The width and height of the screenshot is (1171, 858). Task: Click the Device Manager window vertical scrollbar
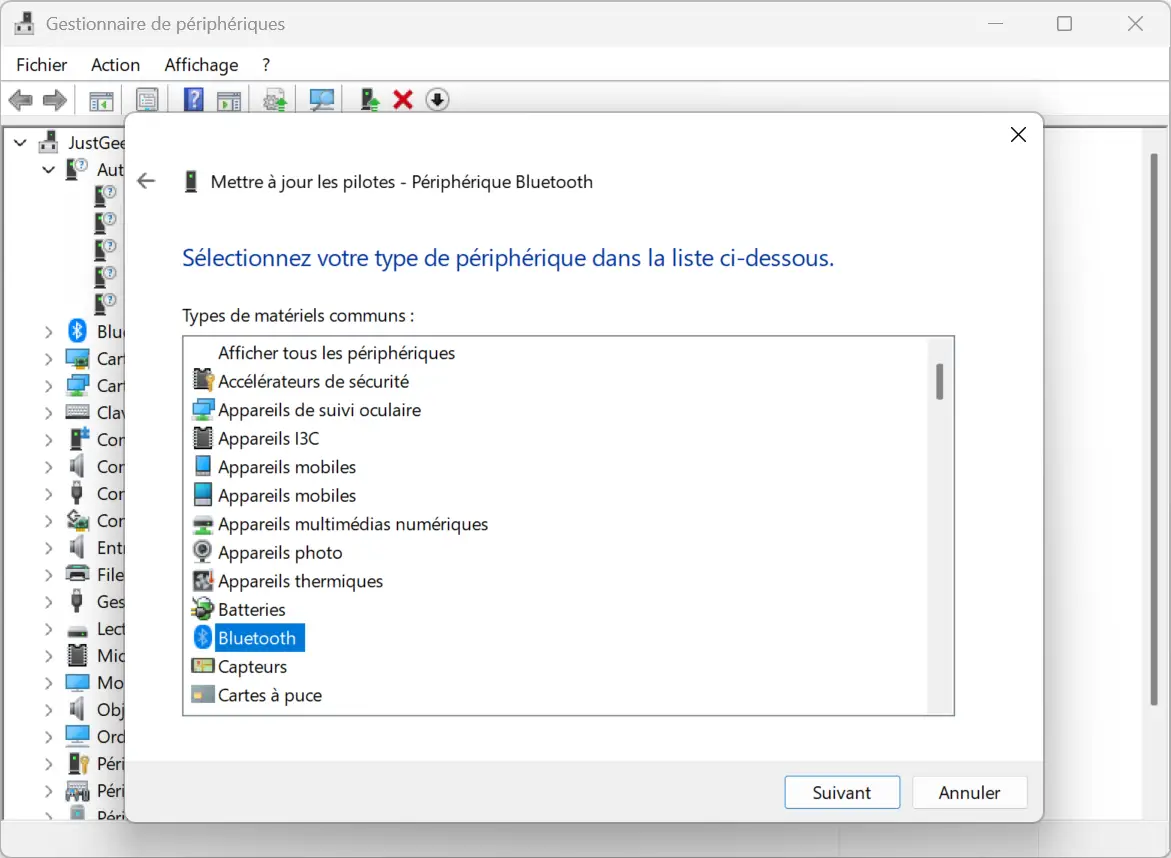point(1154,429)
